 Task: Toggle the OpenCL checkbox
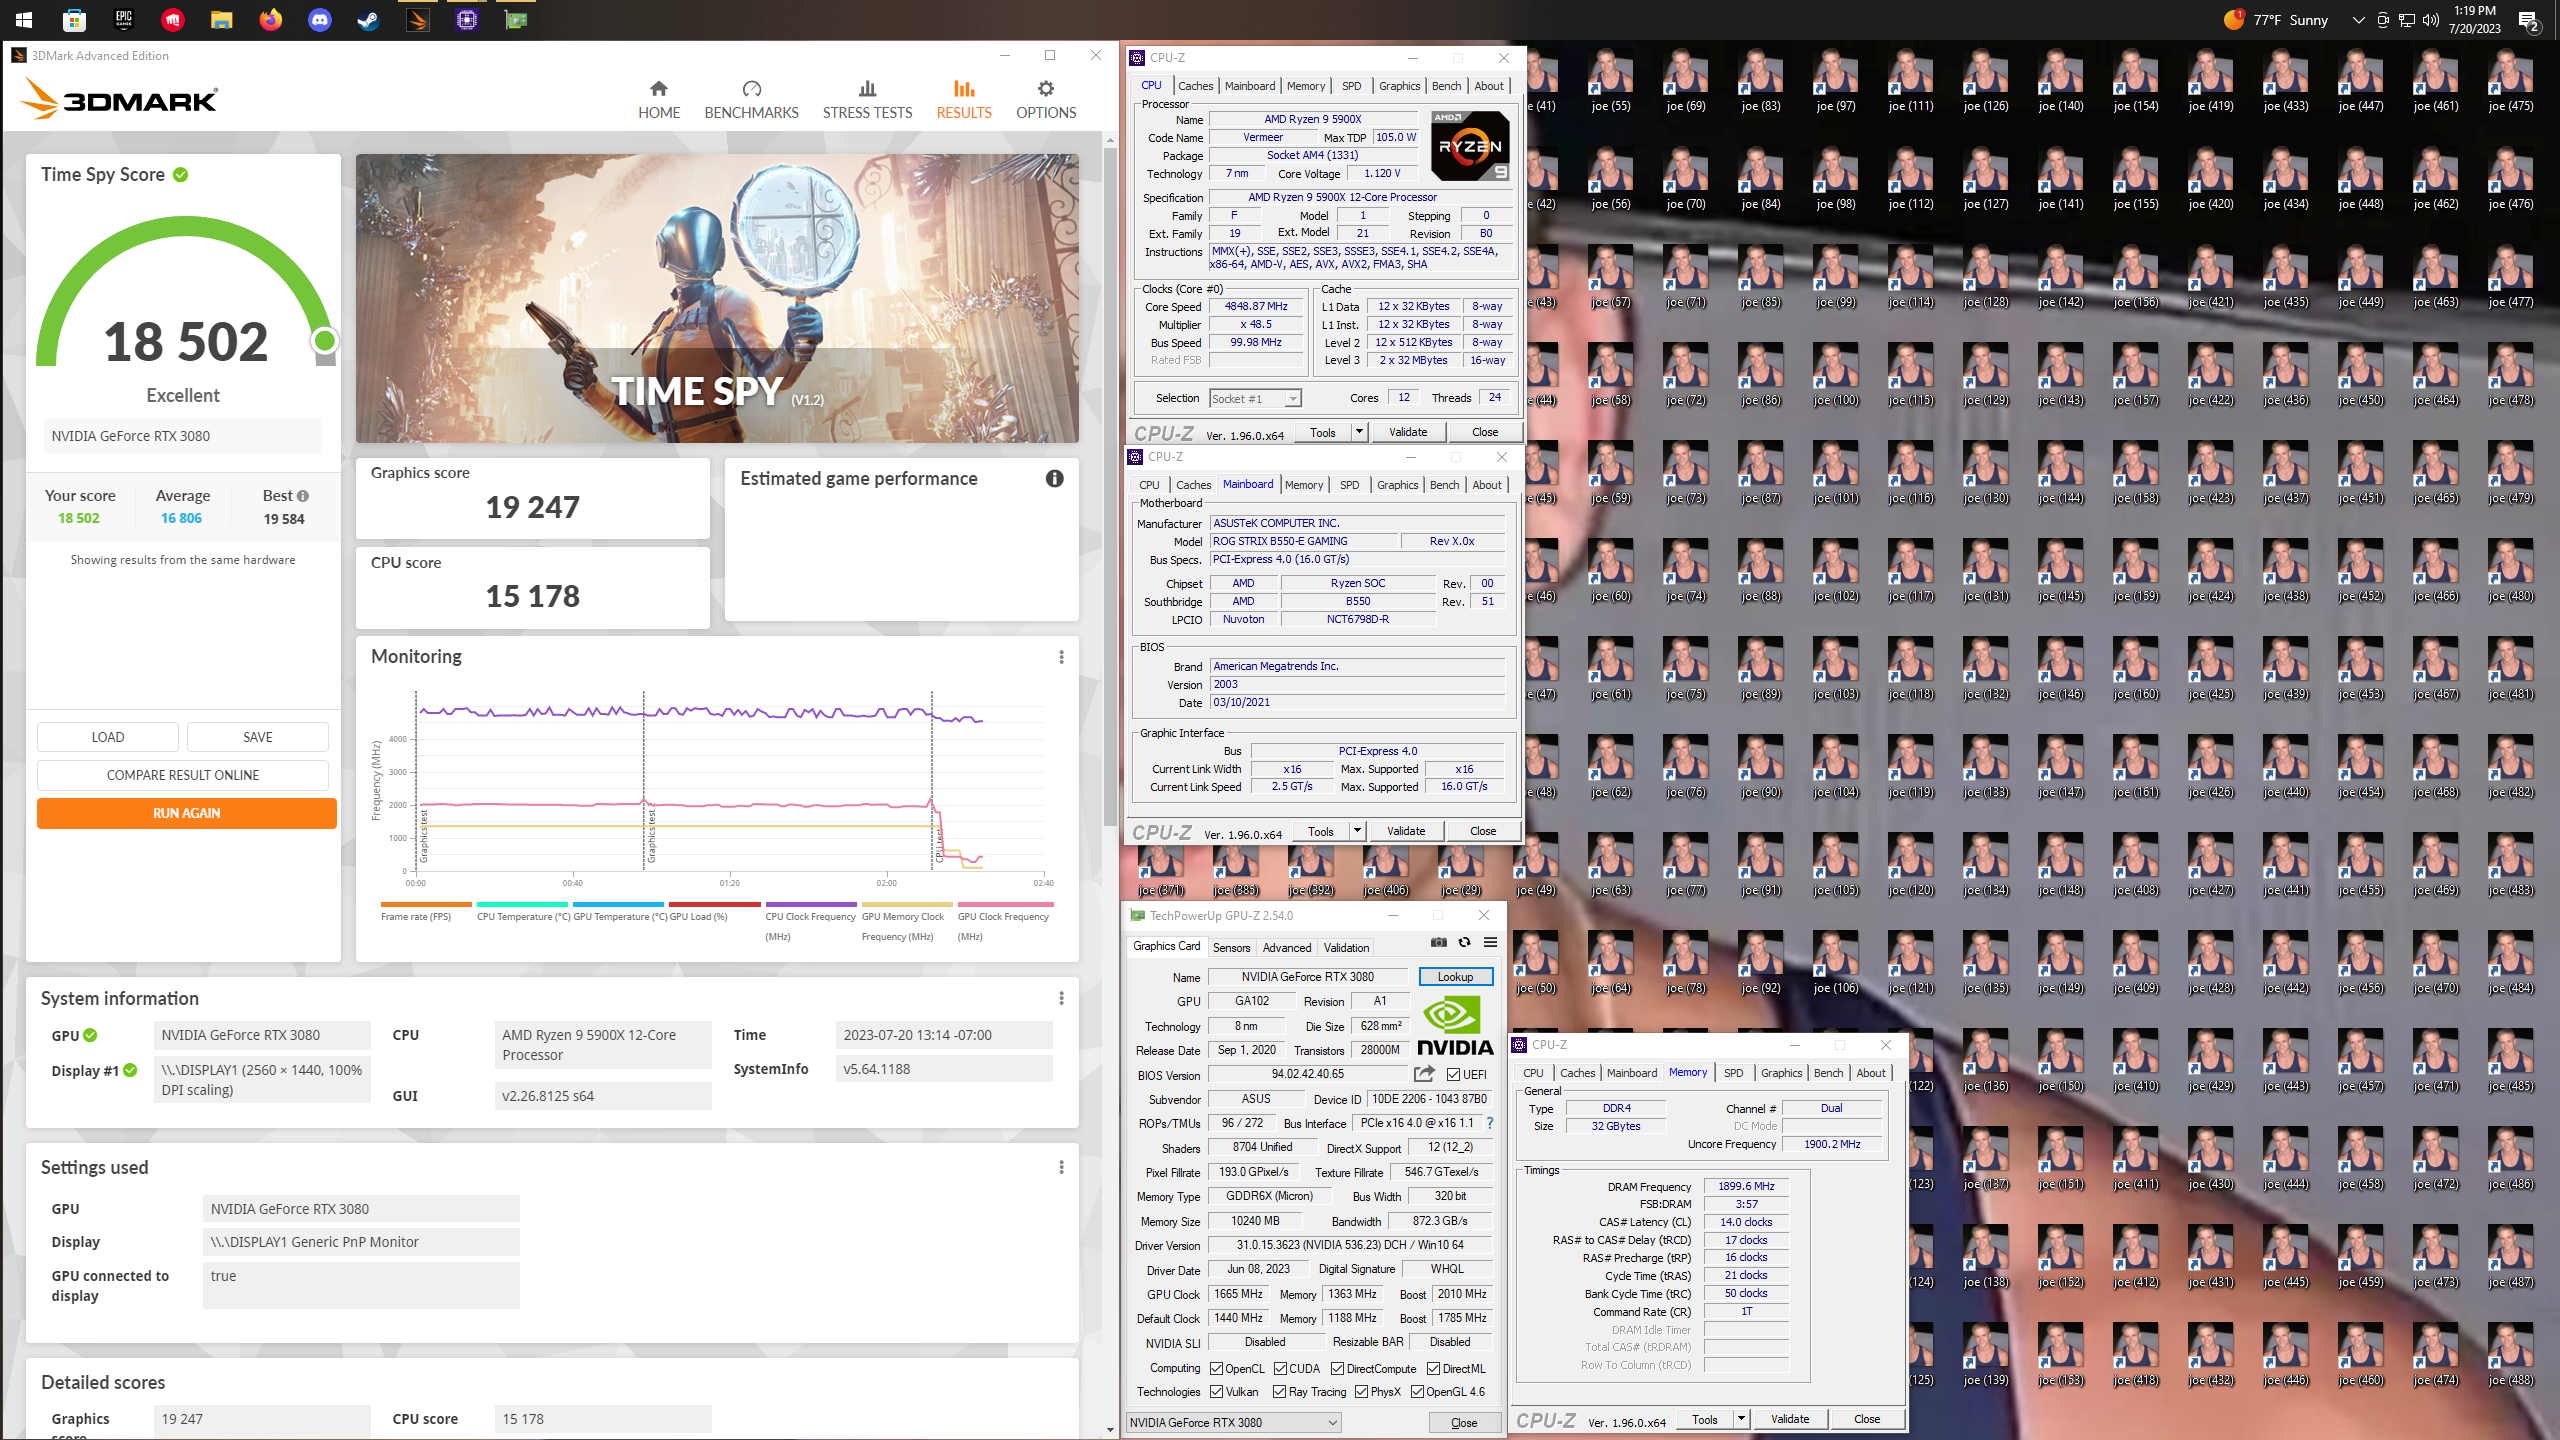1216,1369
